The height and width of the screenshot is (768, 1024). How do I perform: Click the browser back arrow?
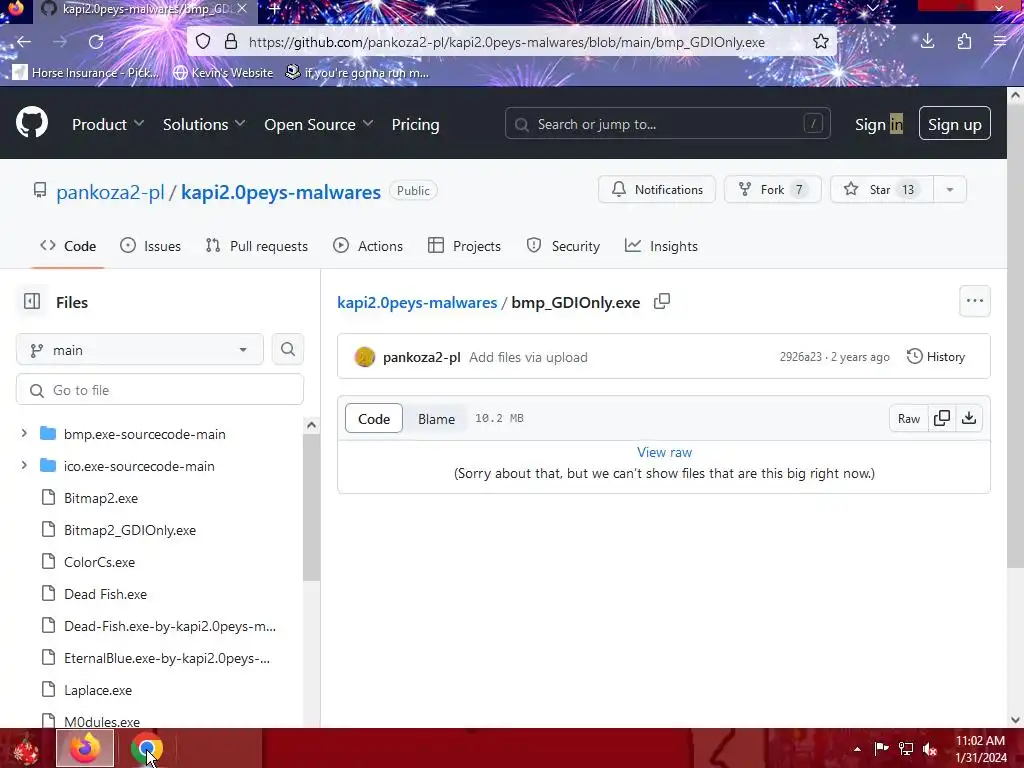(24, 42)
